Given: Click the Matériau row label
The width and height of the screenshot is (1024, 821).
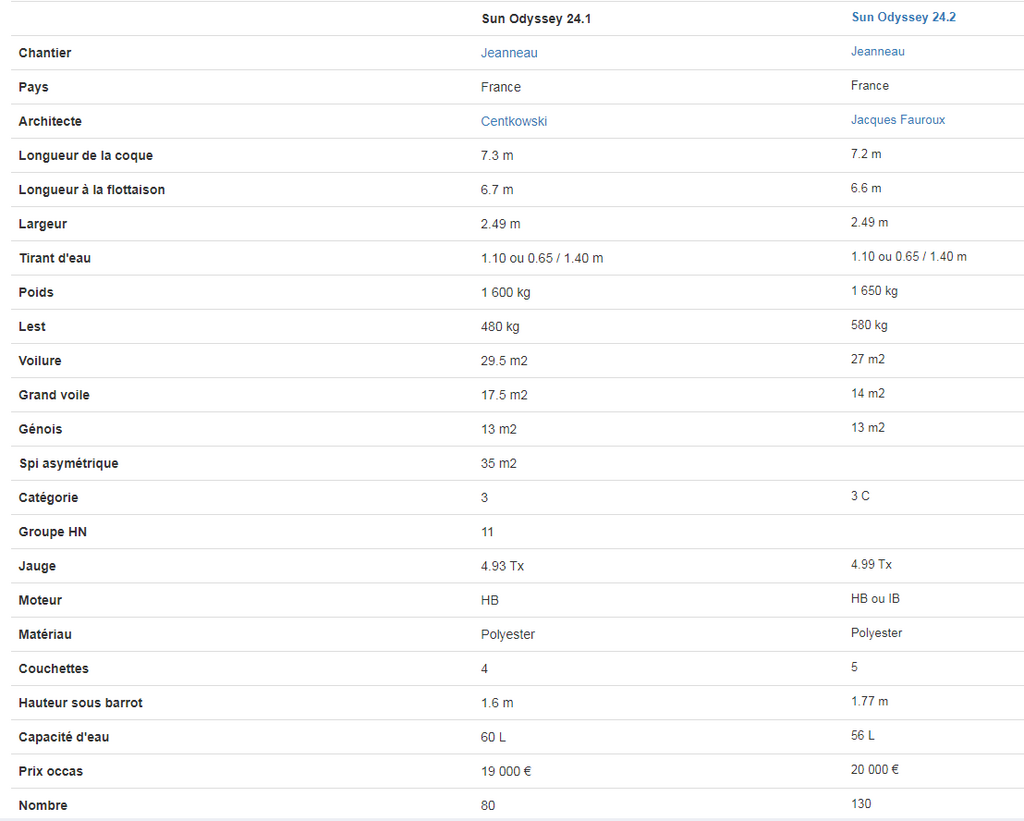Looking at the screenshot, I should click(x=45, y=634).
